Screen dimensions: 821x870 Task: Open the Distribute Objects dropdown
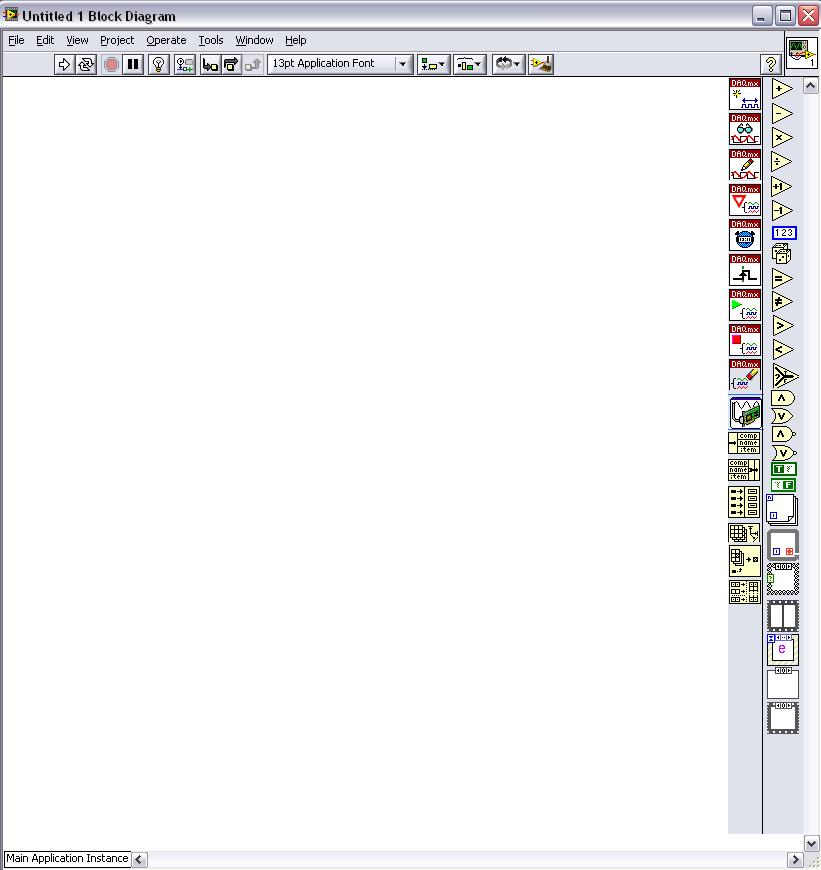pos(469,64)
